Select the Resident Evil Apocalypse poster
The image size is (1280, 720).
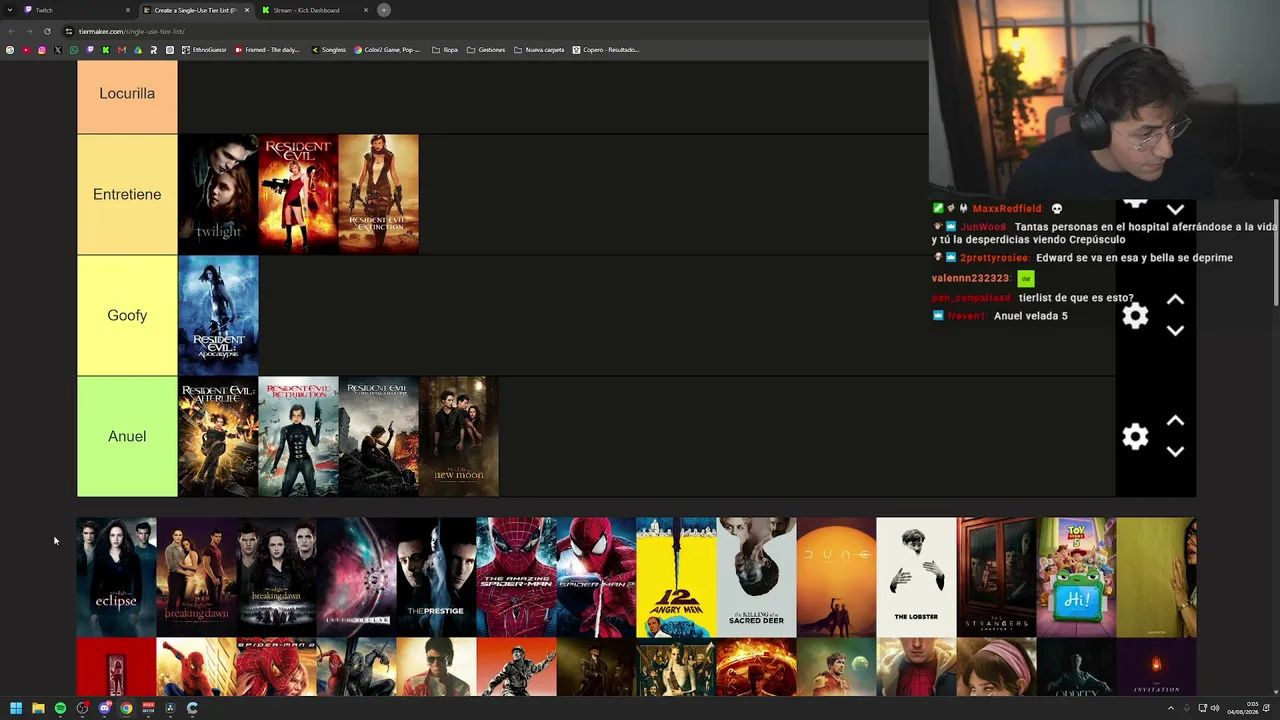coord(218,316)
